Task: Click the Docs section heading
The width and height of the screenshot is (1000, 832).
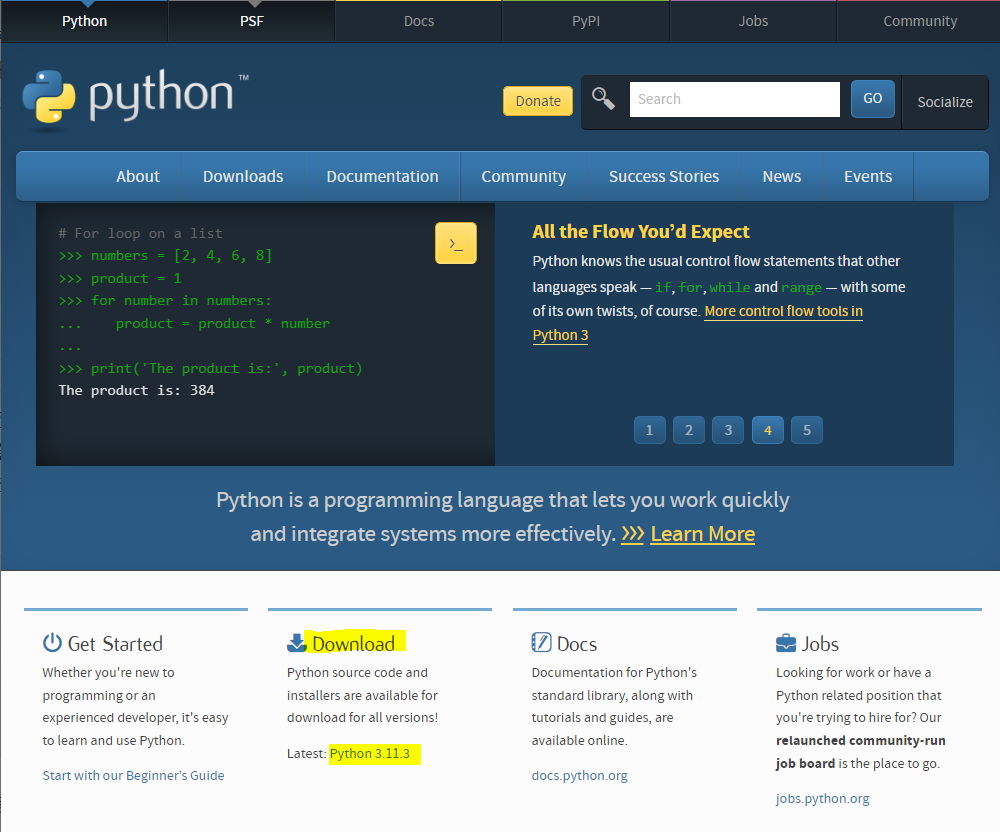Action: (x=577, y=643)
